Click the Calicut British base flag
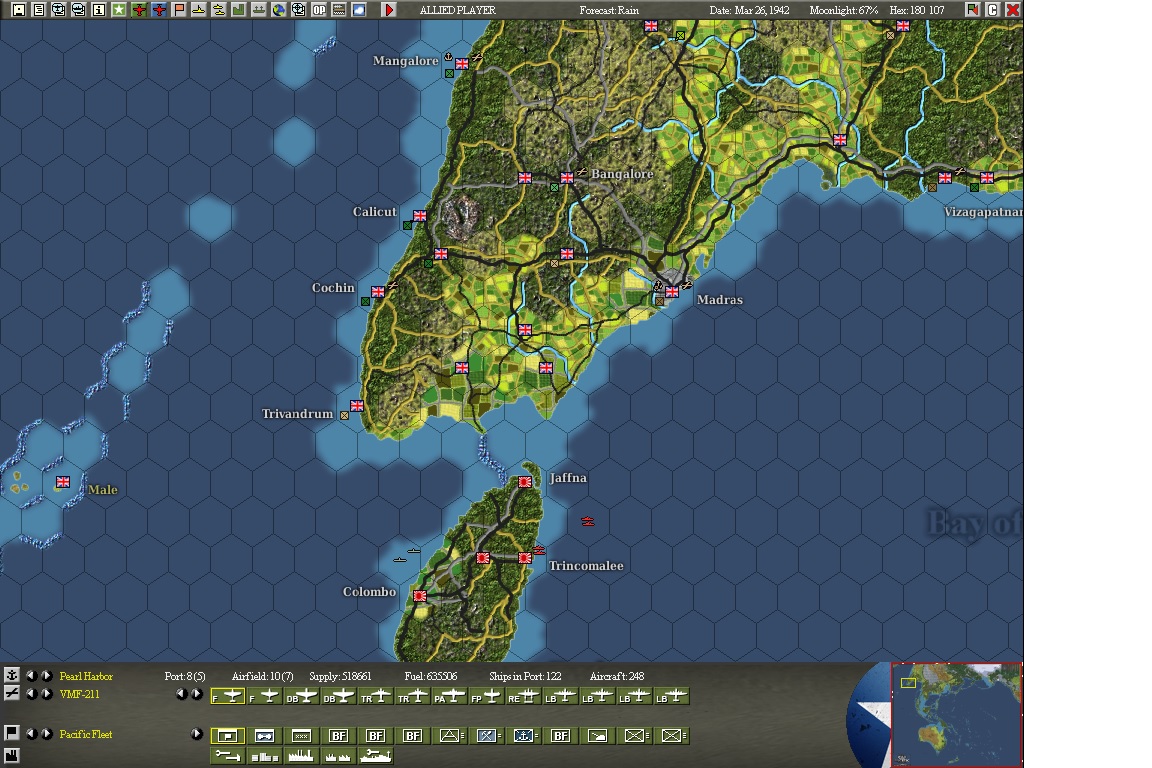 coord(420,215)
